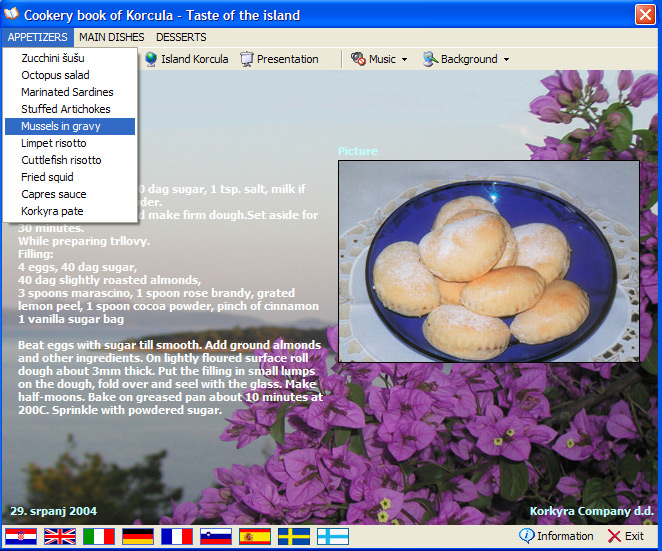Switch to Spanish via the Spain flag

255,537
